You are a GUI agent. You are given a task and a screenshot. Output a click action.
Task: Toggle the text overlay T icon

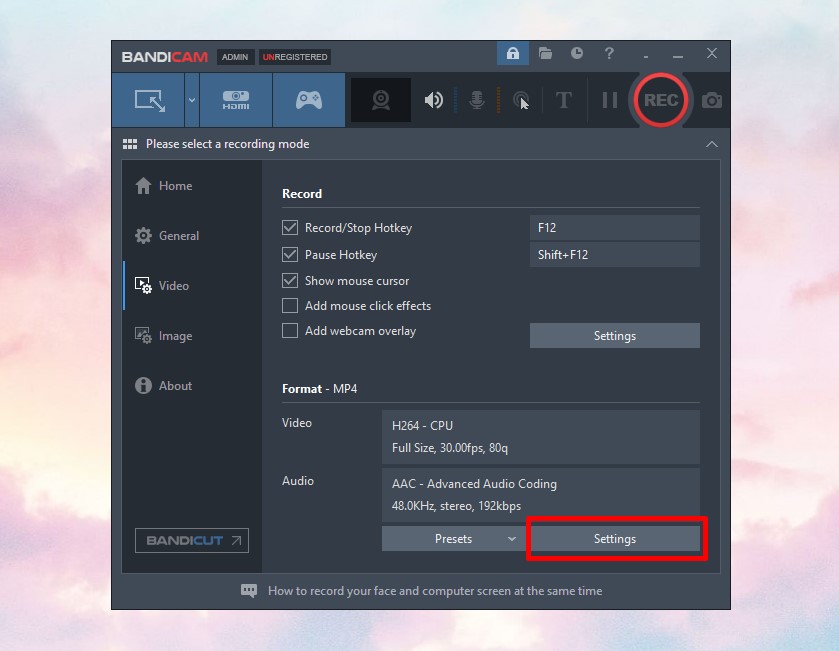563,100
